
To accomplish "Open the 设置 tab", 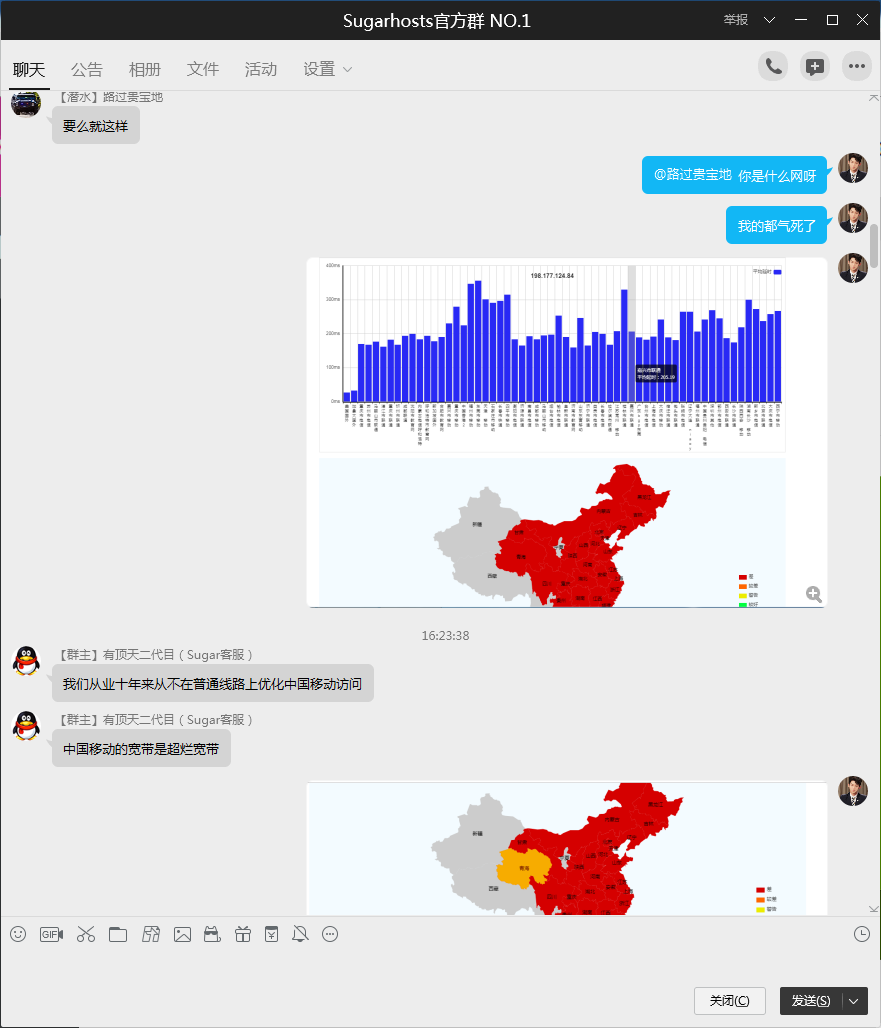I will point(319,69).
